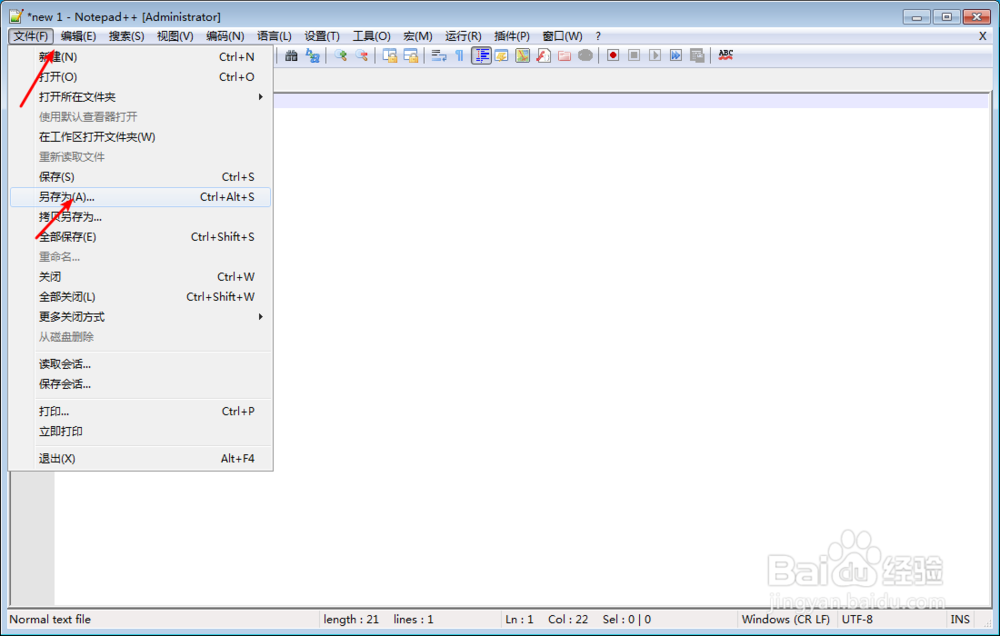Viewport: 1000px width, 636px height.
Task: Open the Document Map icon
Action: click(x=522, y=55)
